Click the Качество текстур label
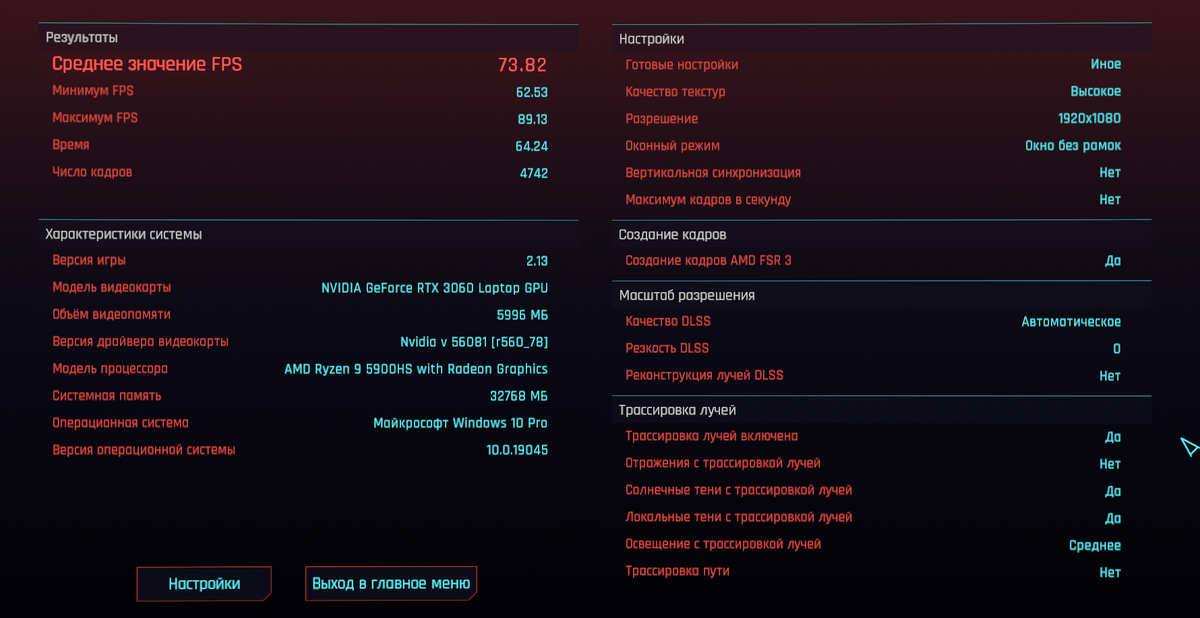This screenshot has height=618, width=1200. coord(676,91)
